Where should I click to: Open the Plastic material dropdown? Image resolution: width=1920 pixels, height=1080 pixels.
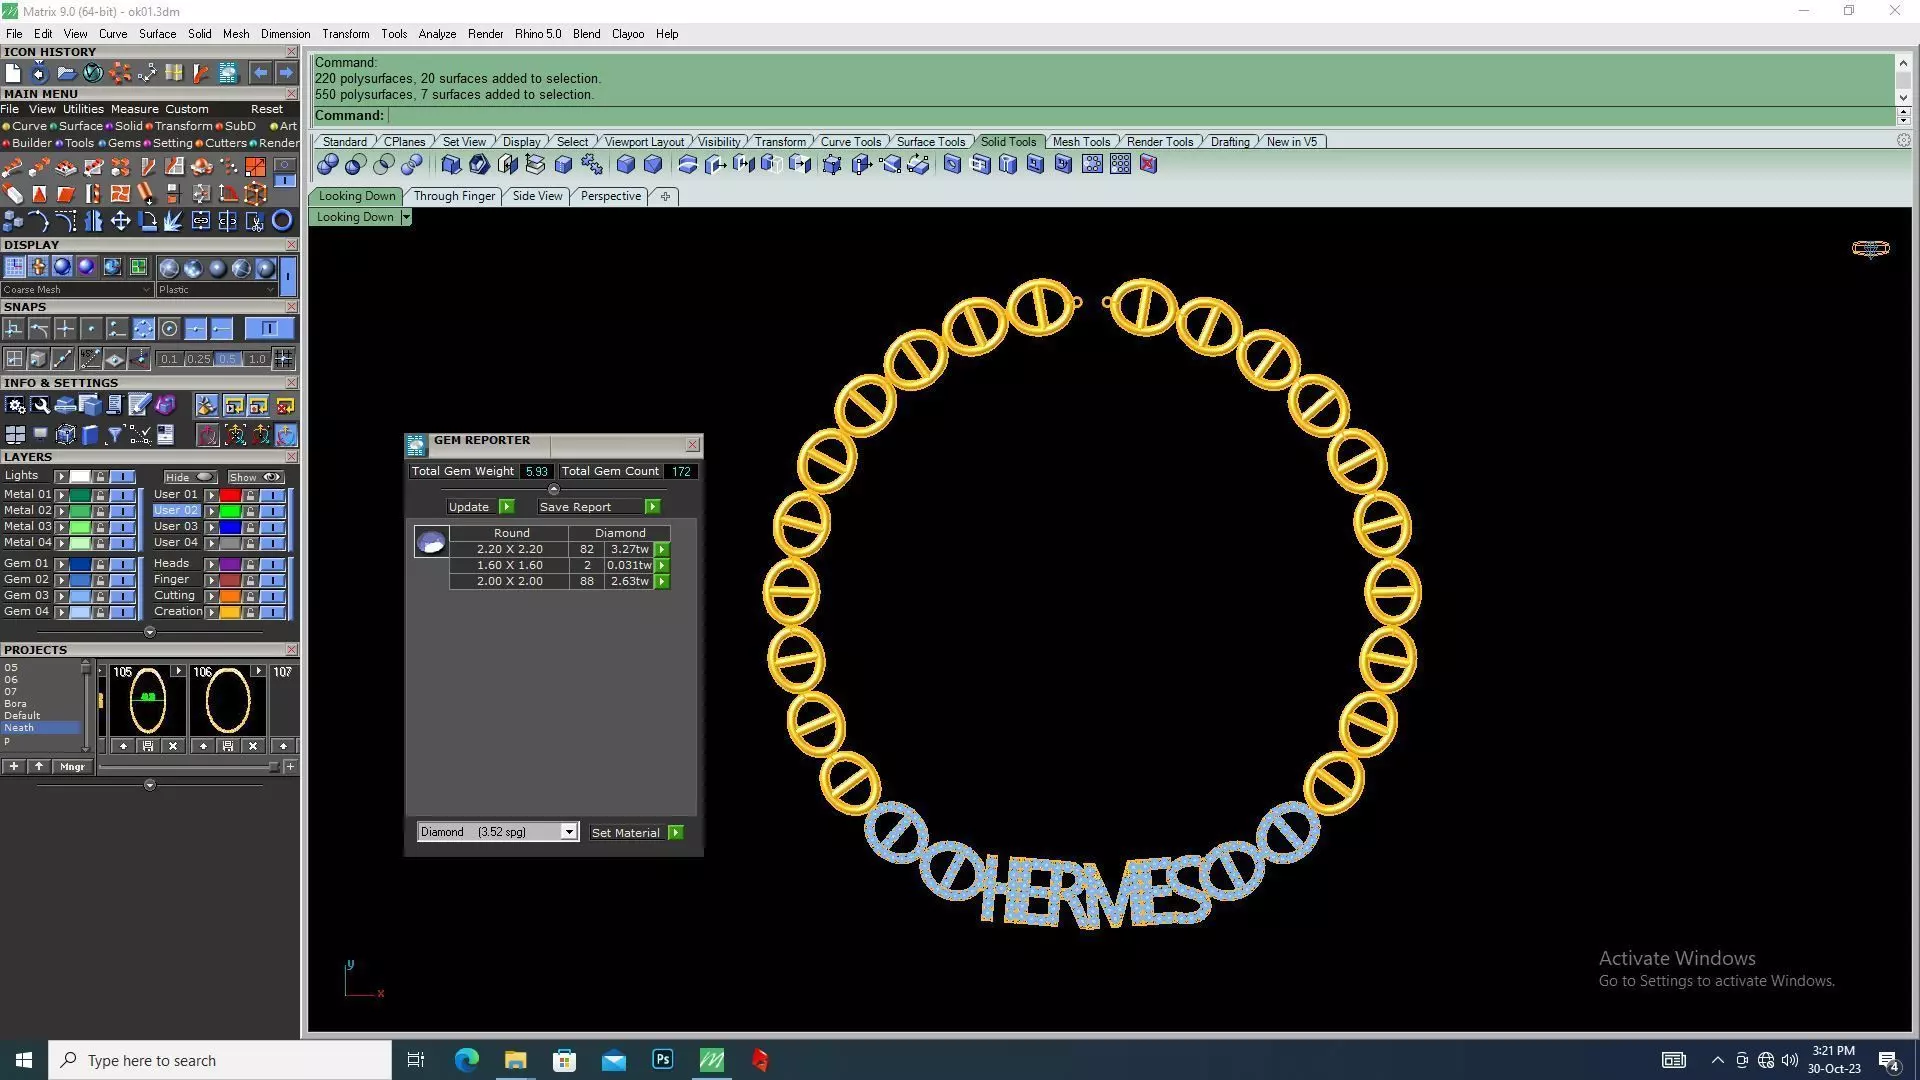click(x=216, y=290)
